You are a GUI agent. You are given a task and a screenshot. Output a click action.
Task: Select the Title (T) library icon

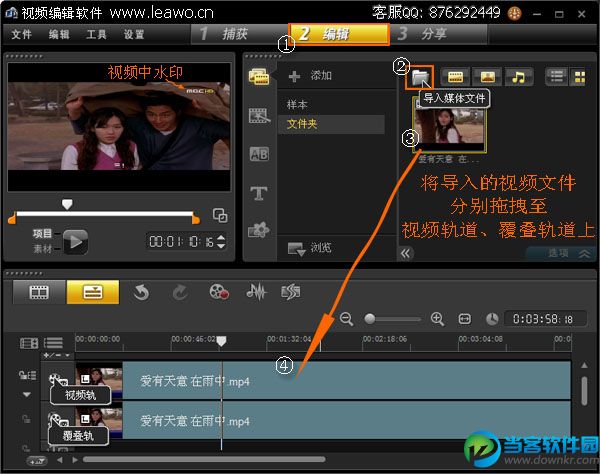tap(259, 193)
